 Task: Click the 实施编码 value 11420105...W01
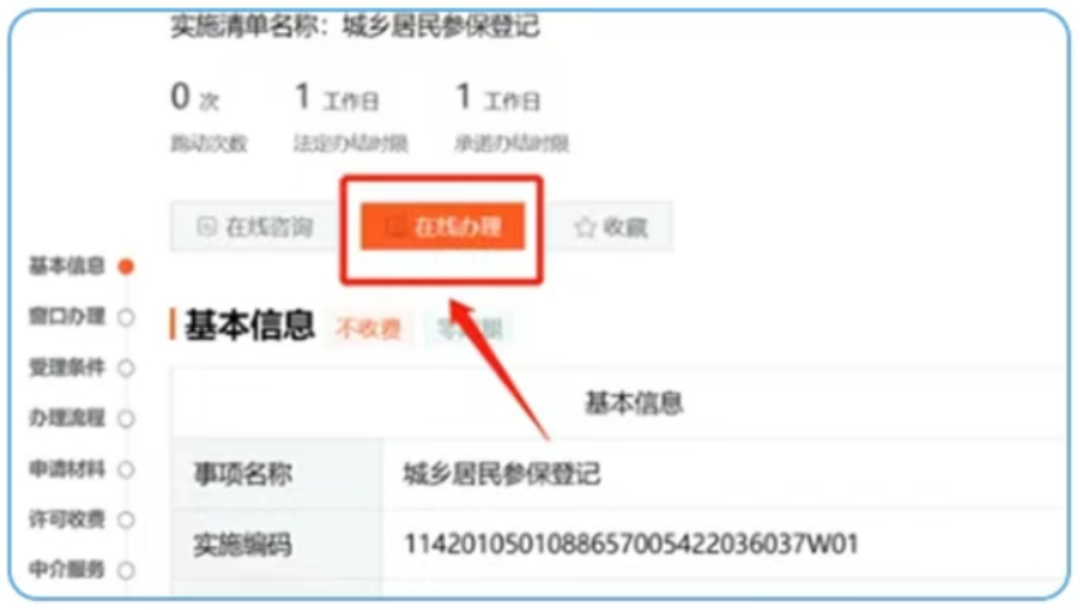631,544
